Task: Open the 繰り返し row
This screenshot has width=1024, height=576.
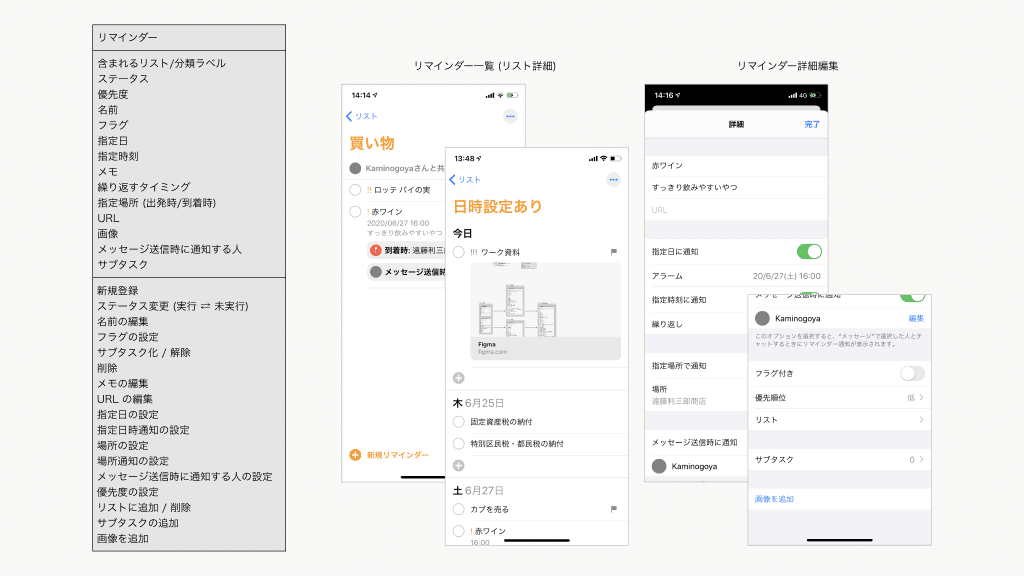Action: click(696, 324)
